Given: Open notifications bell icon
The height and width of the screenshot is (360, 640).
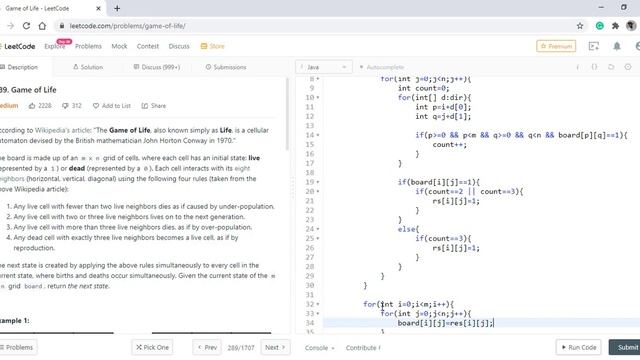Looking at the screenshot, I should 617,46.
